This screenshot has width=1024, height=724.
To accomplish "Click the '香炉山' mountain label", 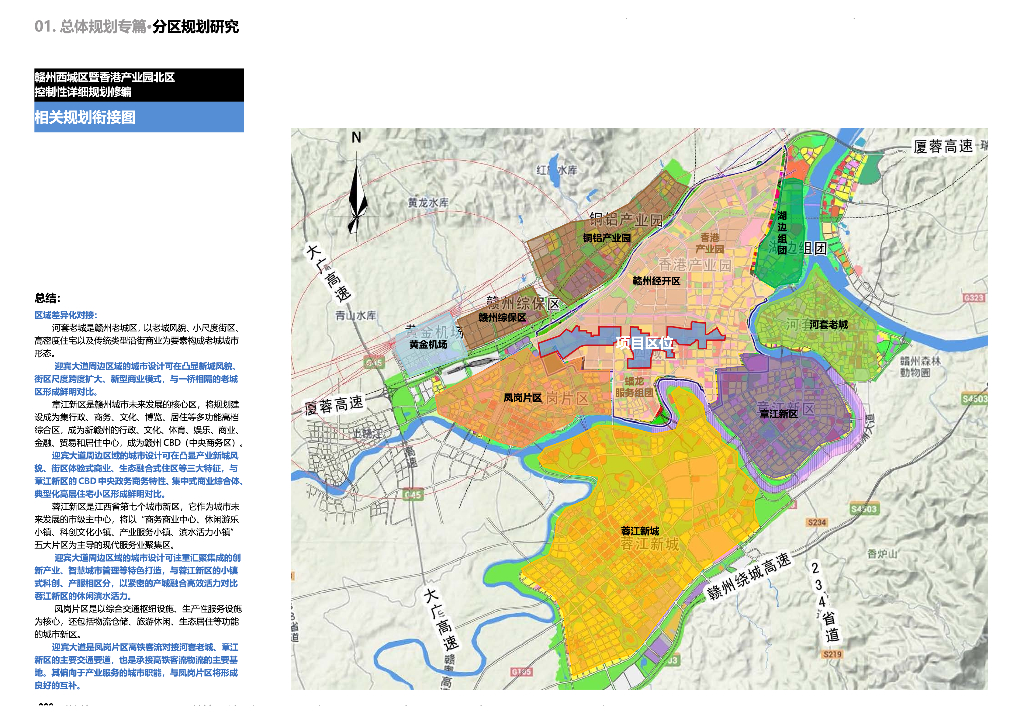I will click(x=882, y=554).
